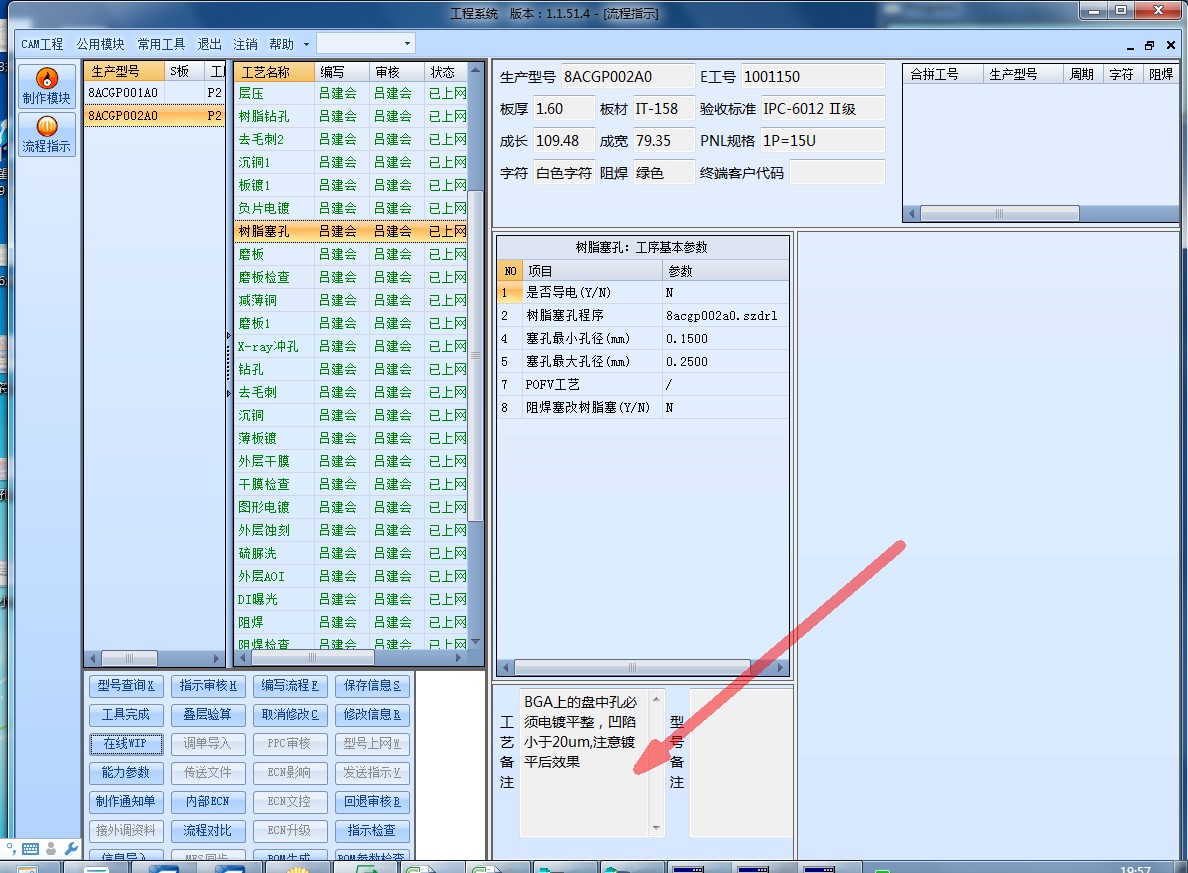Click the E工号 field showing 1001150
Image resolution: width=1188 pixels, height=873 pixels.
coord(813,77)
